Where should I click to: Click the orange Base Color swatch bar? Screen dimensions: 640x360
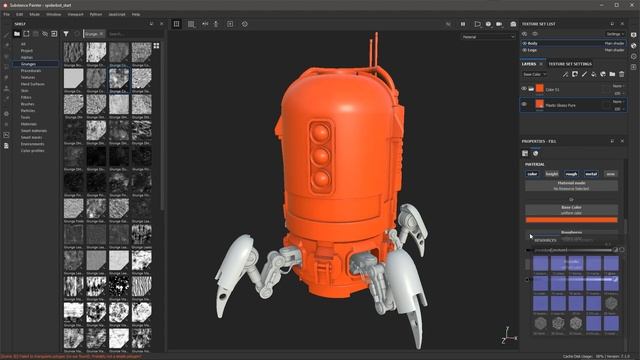coord(571,220)
